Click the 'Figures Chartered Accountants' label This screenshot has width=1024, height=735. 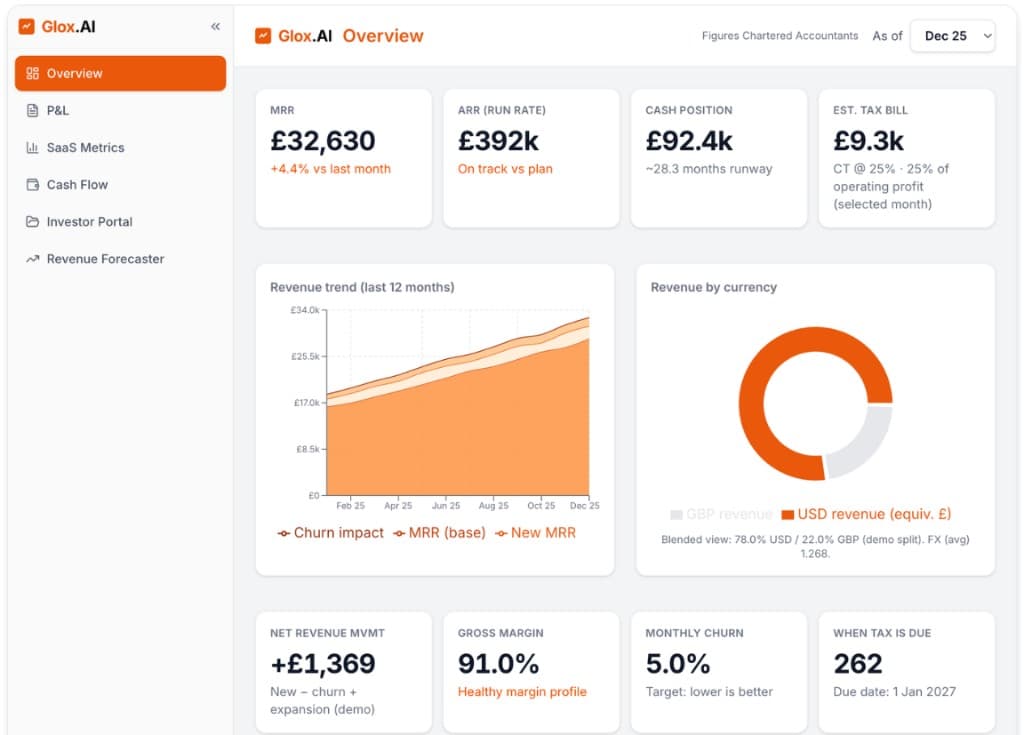[x=779, y=35]
